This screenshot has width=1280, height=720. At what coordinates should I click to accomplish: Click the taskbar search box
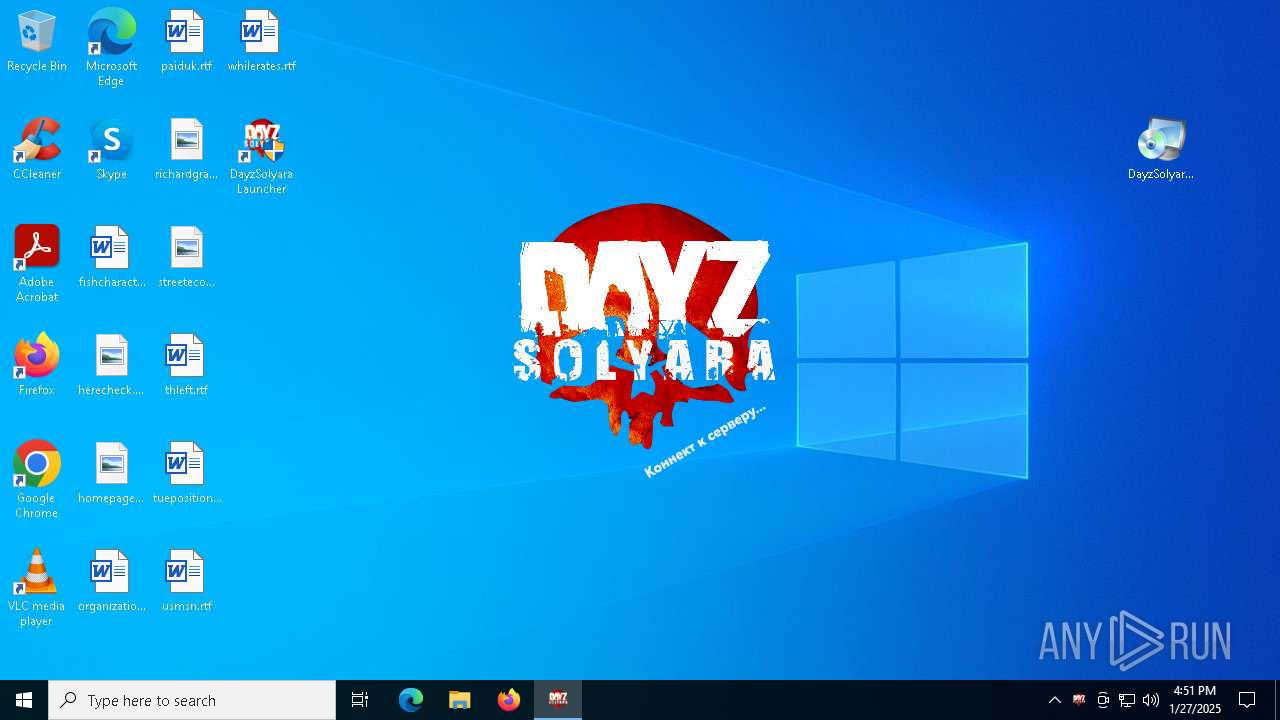pos(192,700)
